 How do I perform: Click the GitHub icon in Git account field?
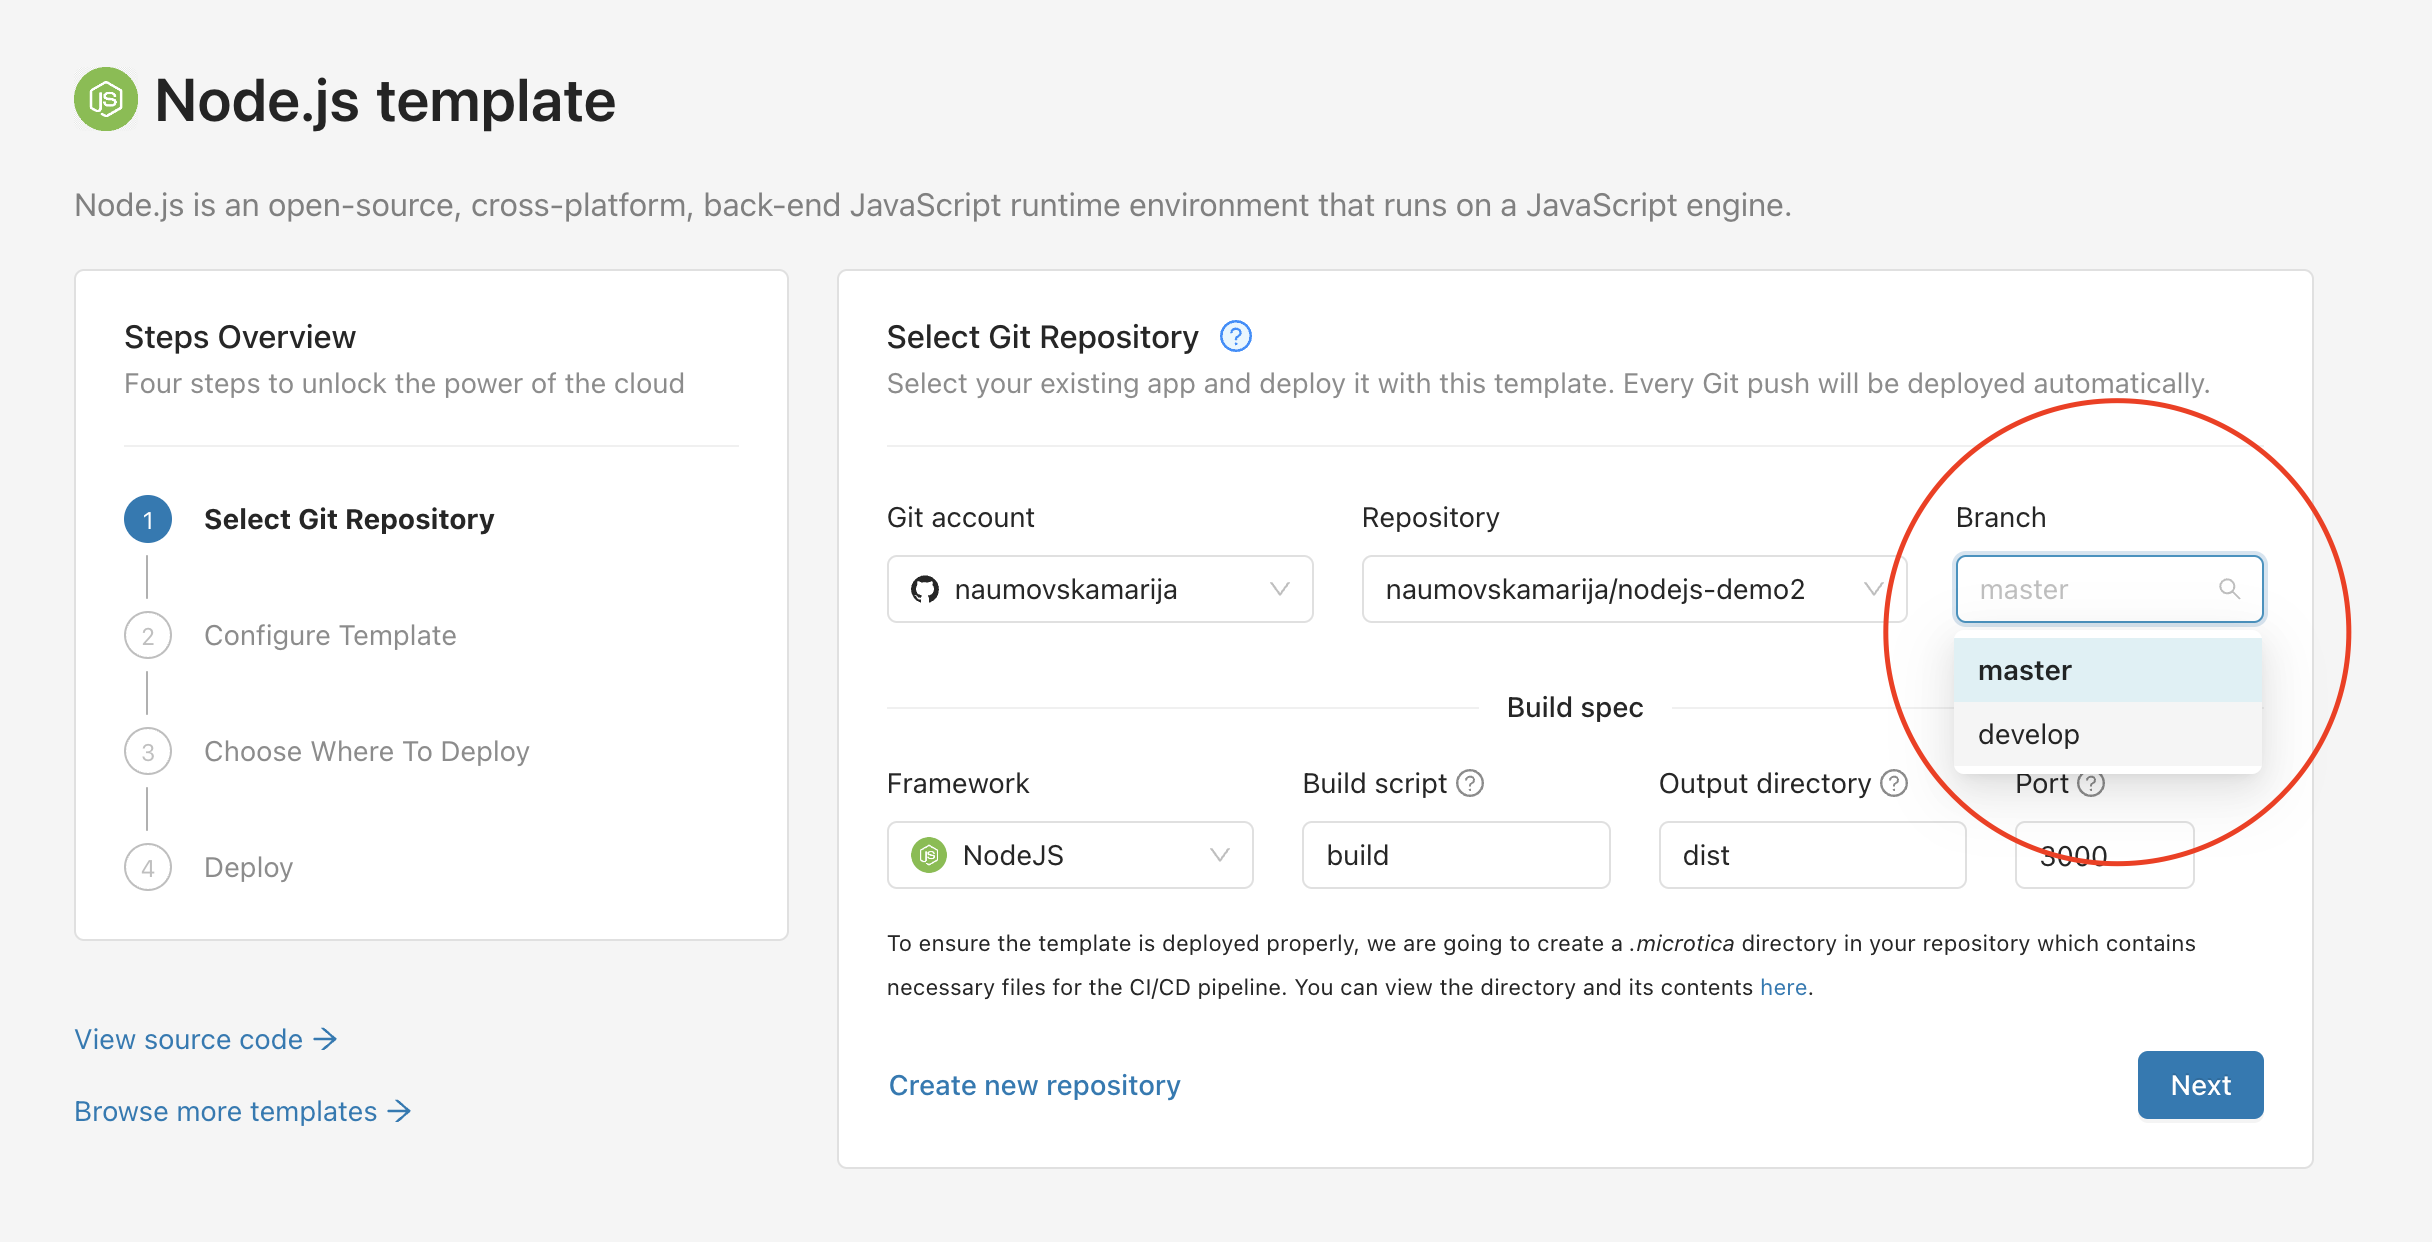pos(925,589)
